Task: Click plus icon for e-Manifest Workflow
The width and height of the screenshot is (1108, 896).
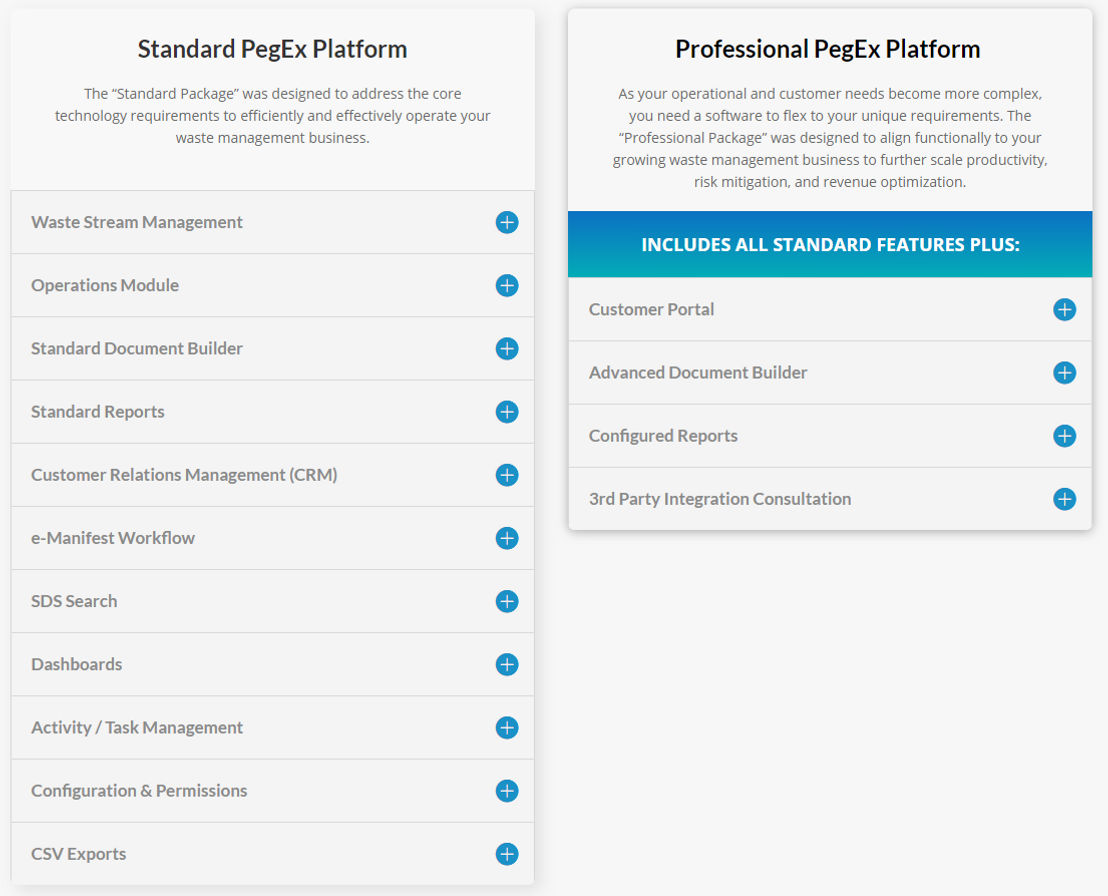Action: (507, 538)
